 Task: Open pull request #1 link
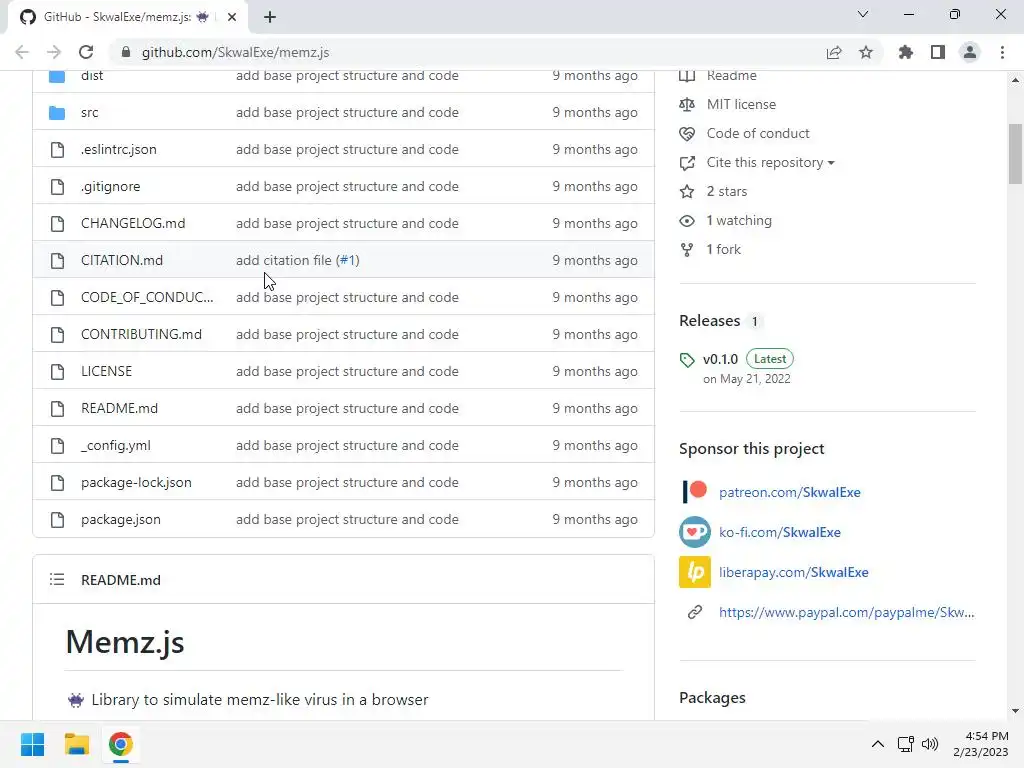(x=347, y=261)
